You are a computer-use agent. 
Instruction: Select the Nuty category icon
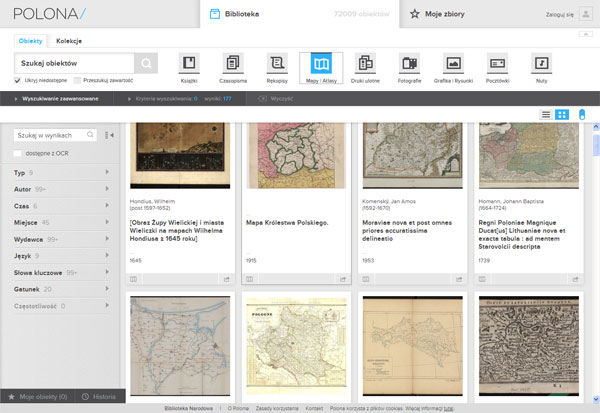tap(541, 63)
